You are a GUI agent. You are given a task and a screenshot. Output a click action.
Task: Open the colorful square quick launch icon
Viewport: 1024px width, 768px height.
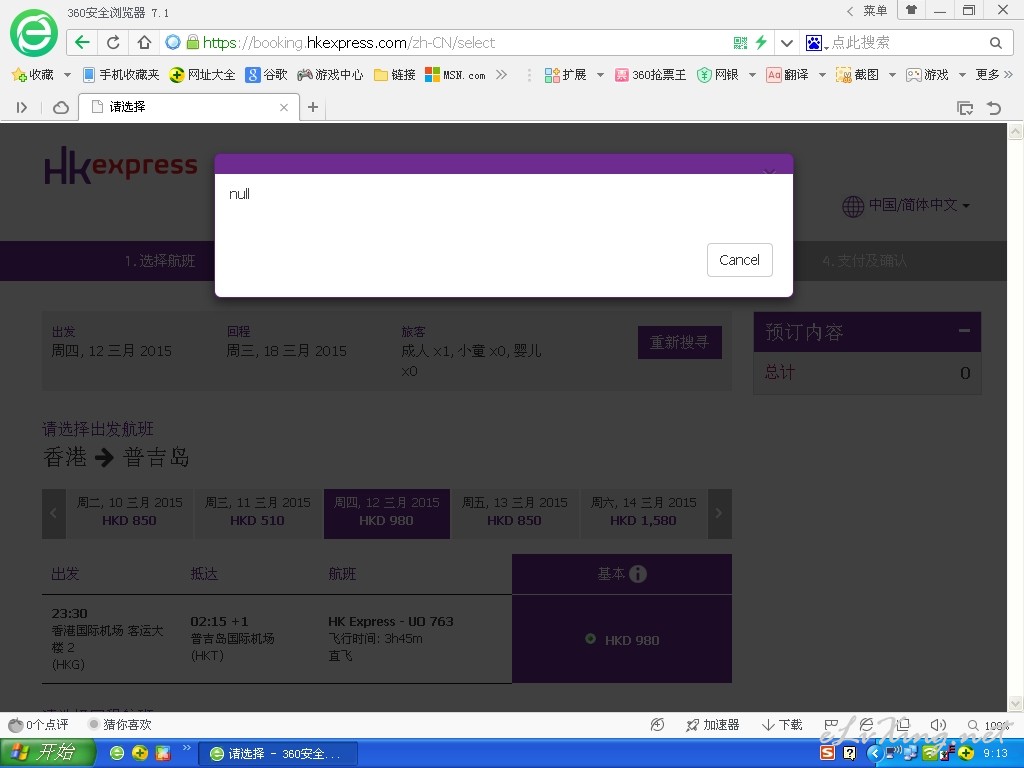click(x=163, y=753)
